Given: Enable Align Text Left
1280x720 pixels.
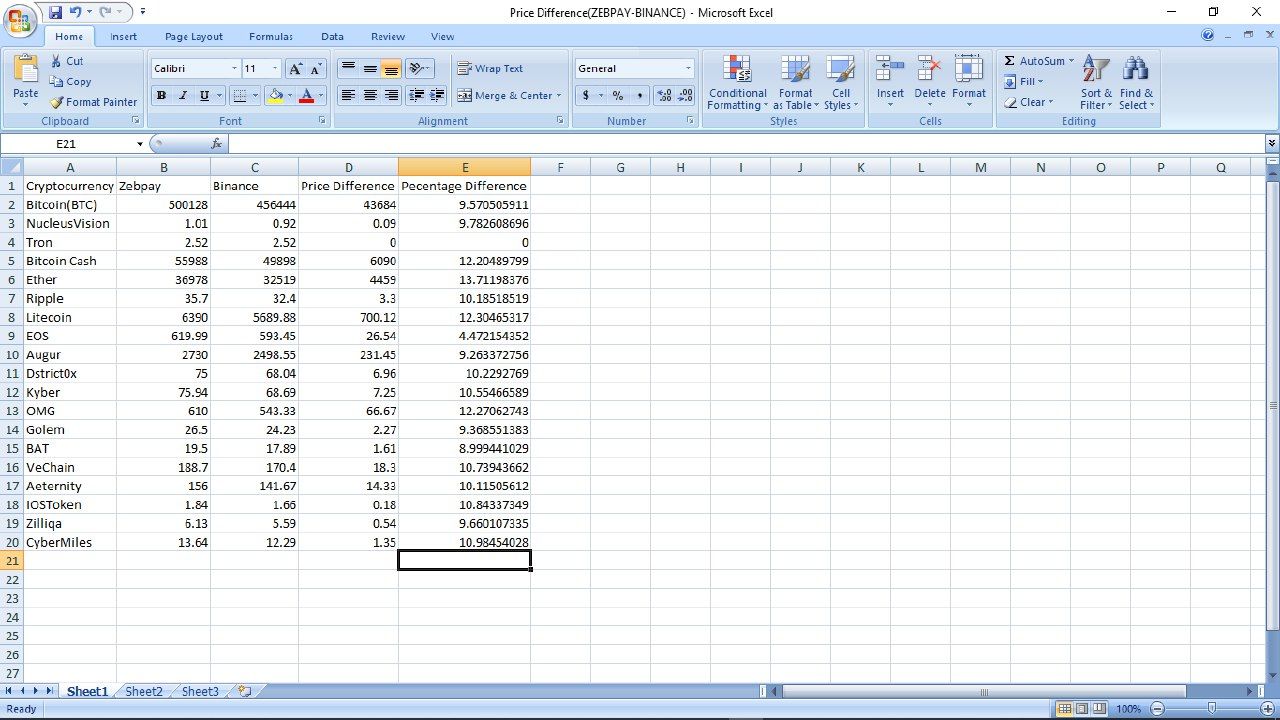Looking at the screenshot, I should tap(348, 96).
